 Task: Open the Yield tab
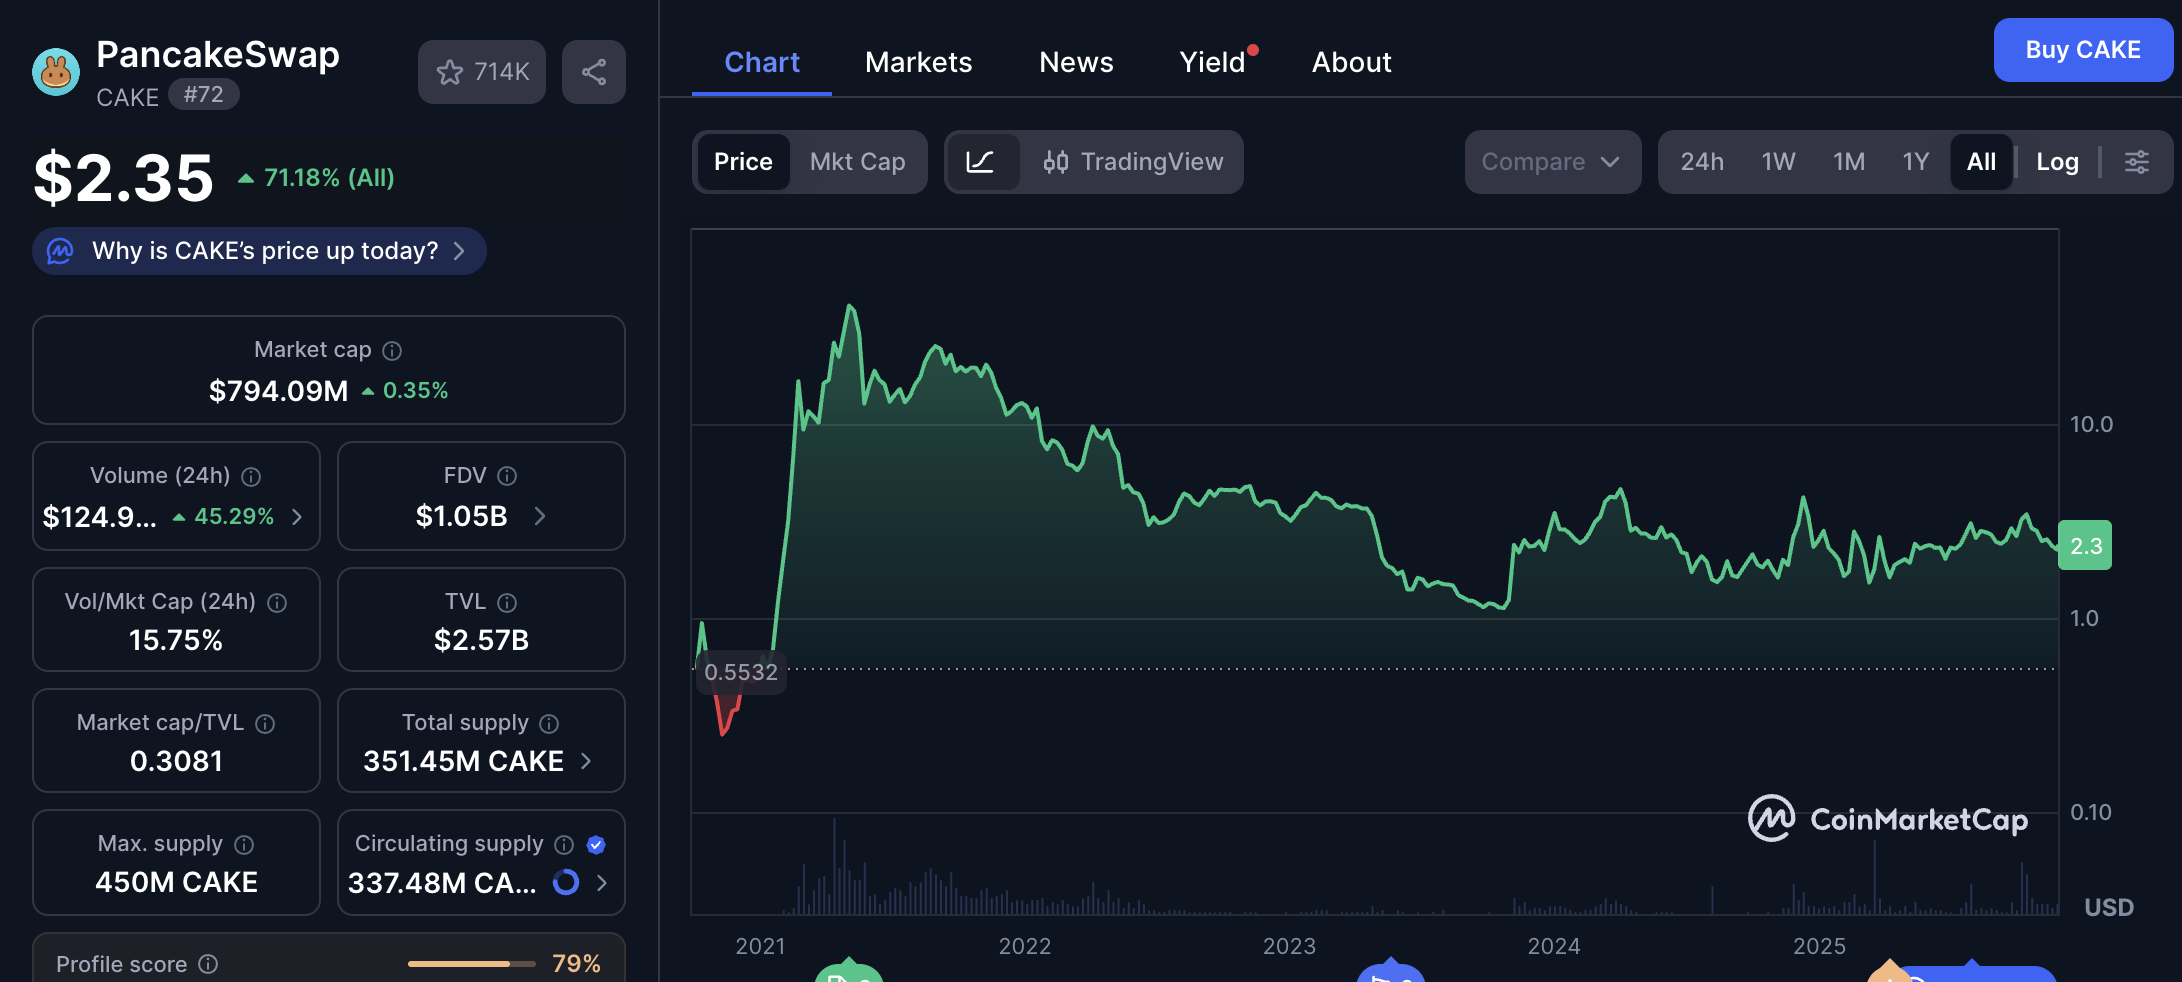(x=1212, y=61)
